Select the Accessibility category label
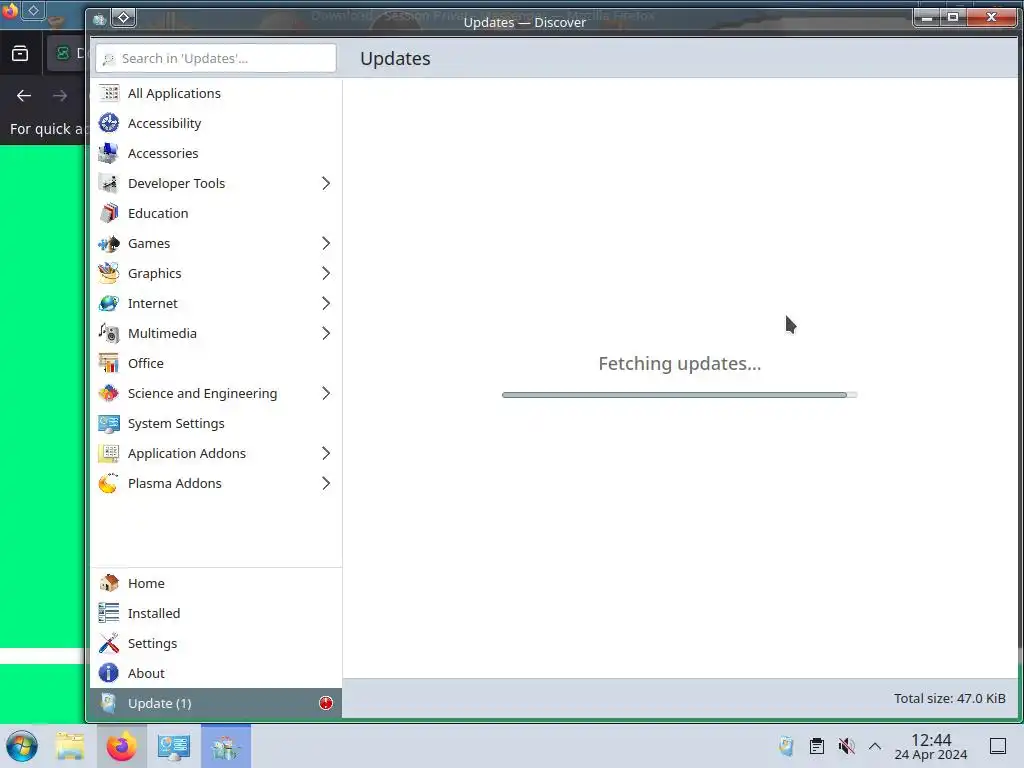1024x768 pixels. click(x=165, y=123)
